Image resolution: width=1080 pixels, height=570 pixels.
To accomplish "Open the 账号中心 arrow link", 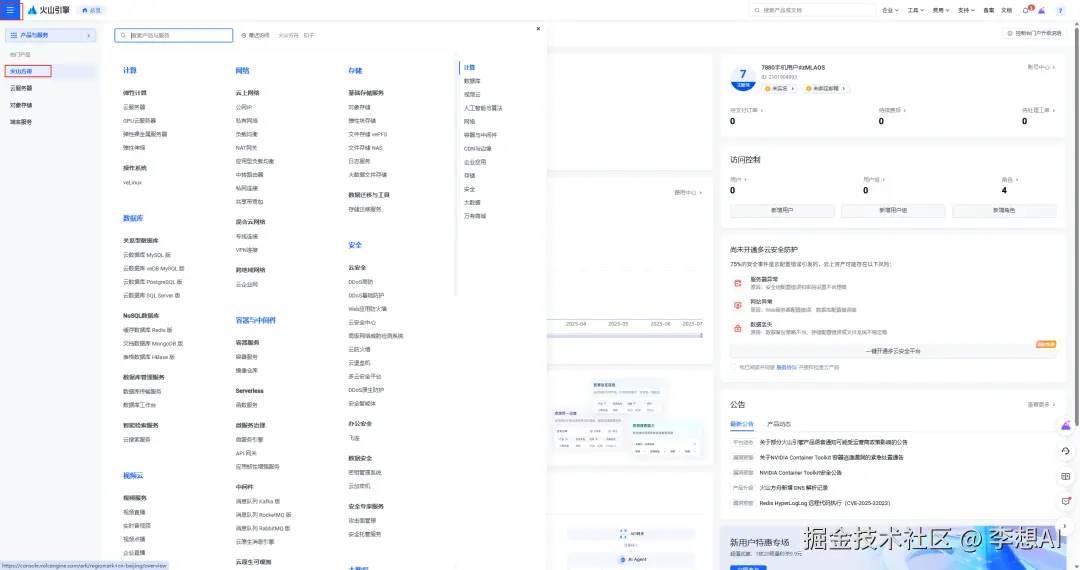I will (x=1041, y=67).
